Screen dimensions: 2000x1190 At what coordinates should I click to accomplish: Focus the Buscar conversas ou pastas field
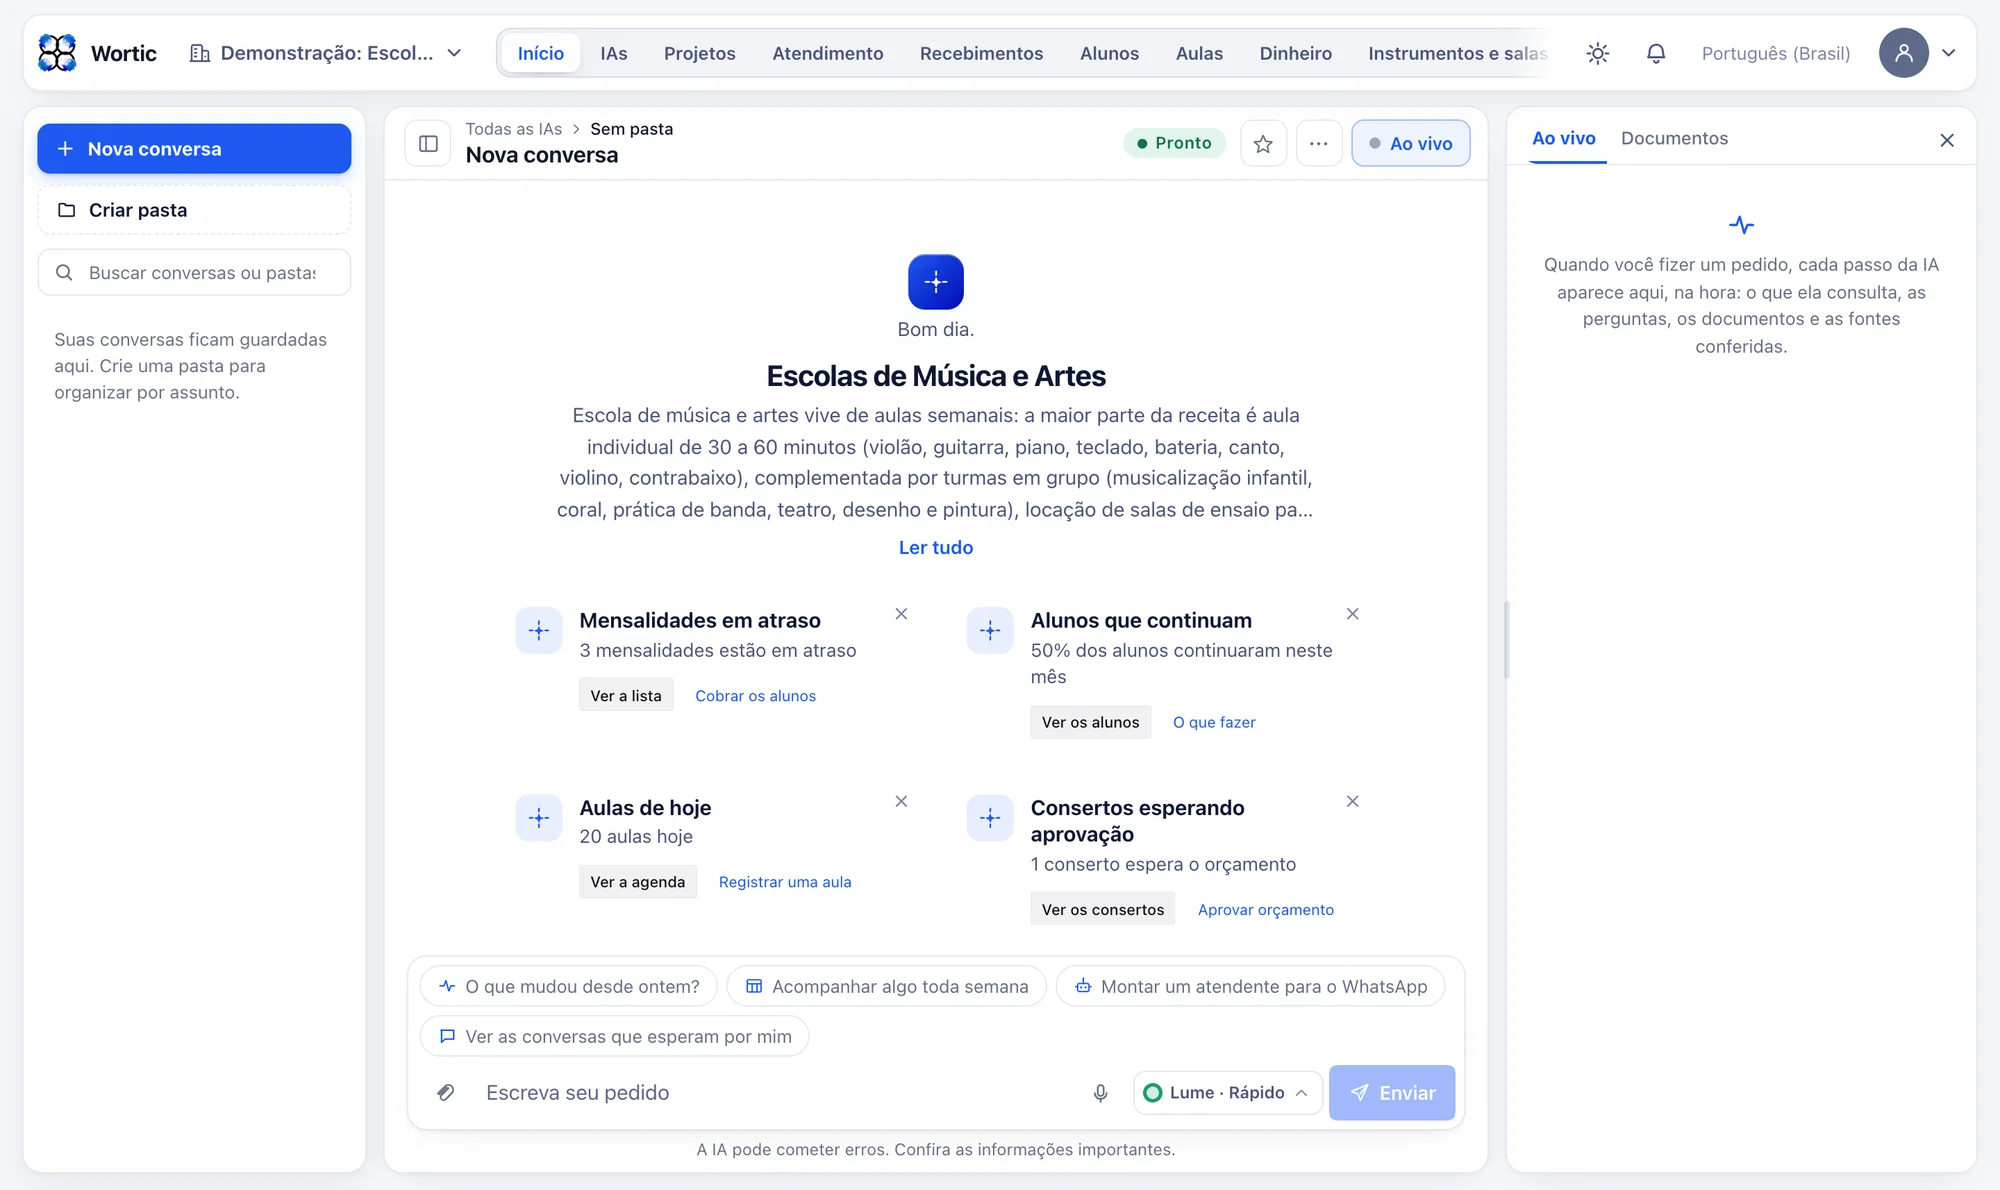pyautogui.click(x=194, y=272)
